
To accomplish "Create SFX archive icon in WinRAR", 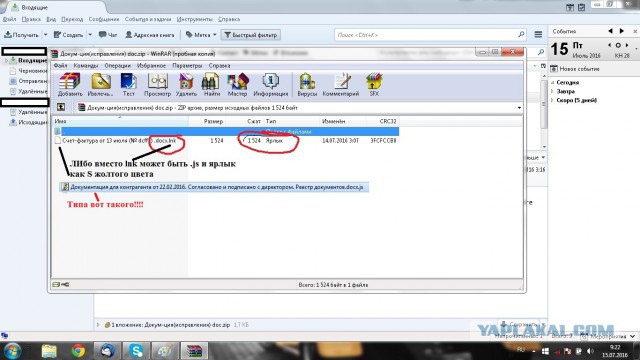I will tap(374, 84).
